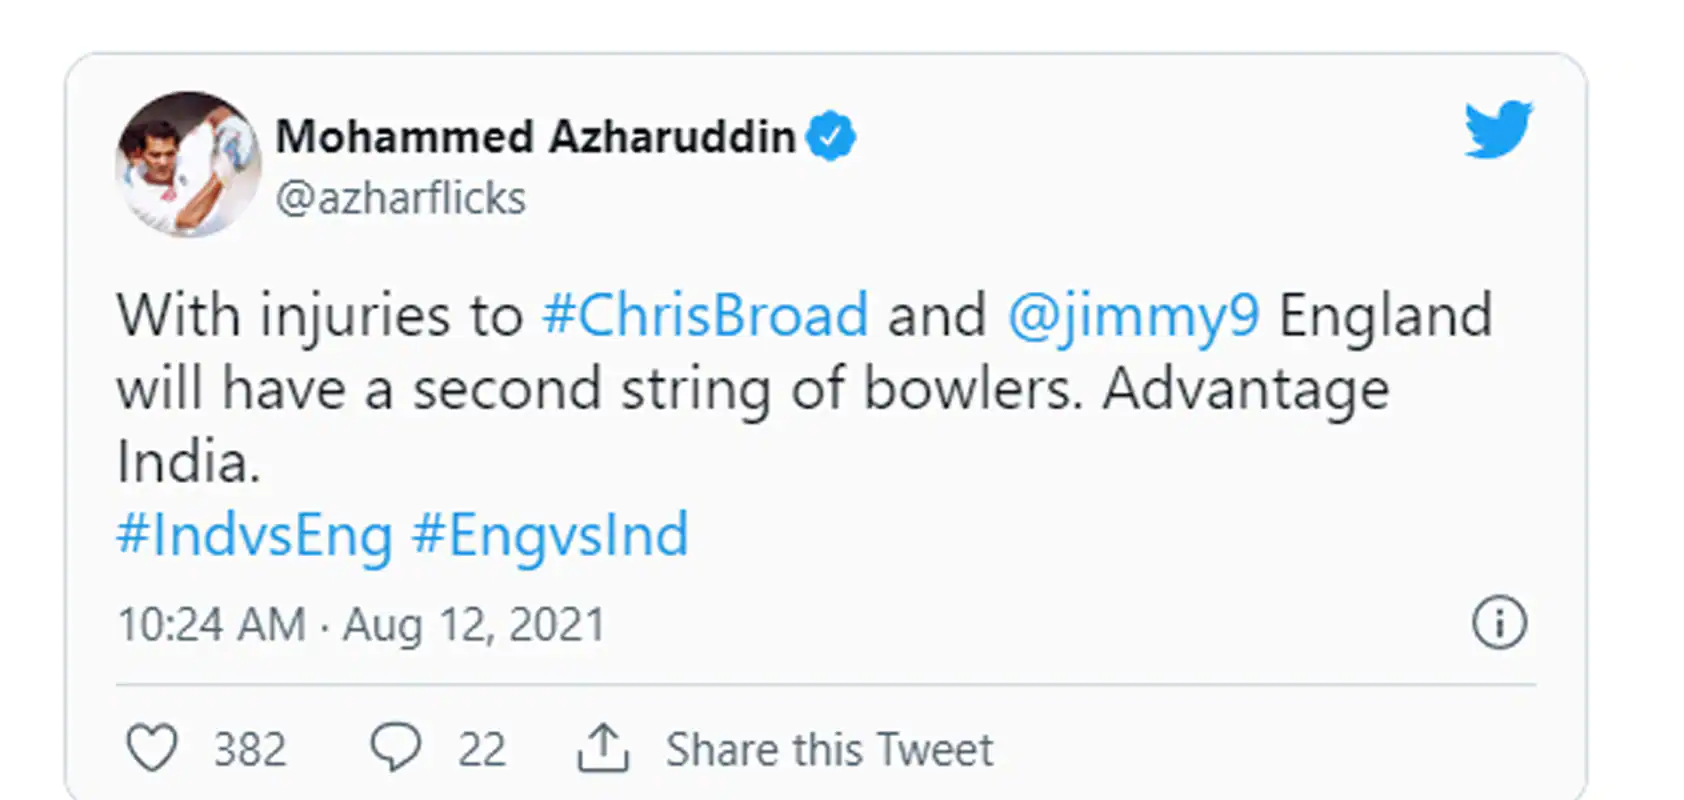Click the share upload arrow icon
1684x800 pixels.
point(603,748)
